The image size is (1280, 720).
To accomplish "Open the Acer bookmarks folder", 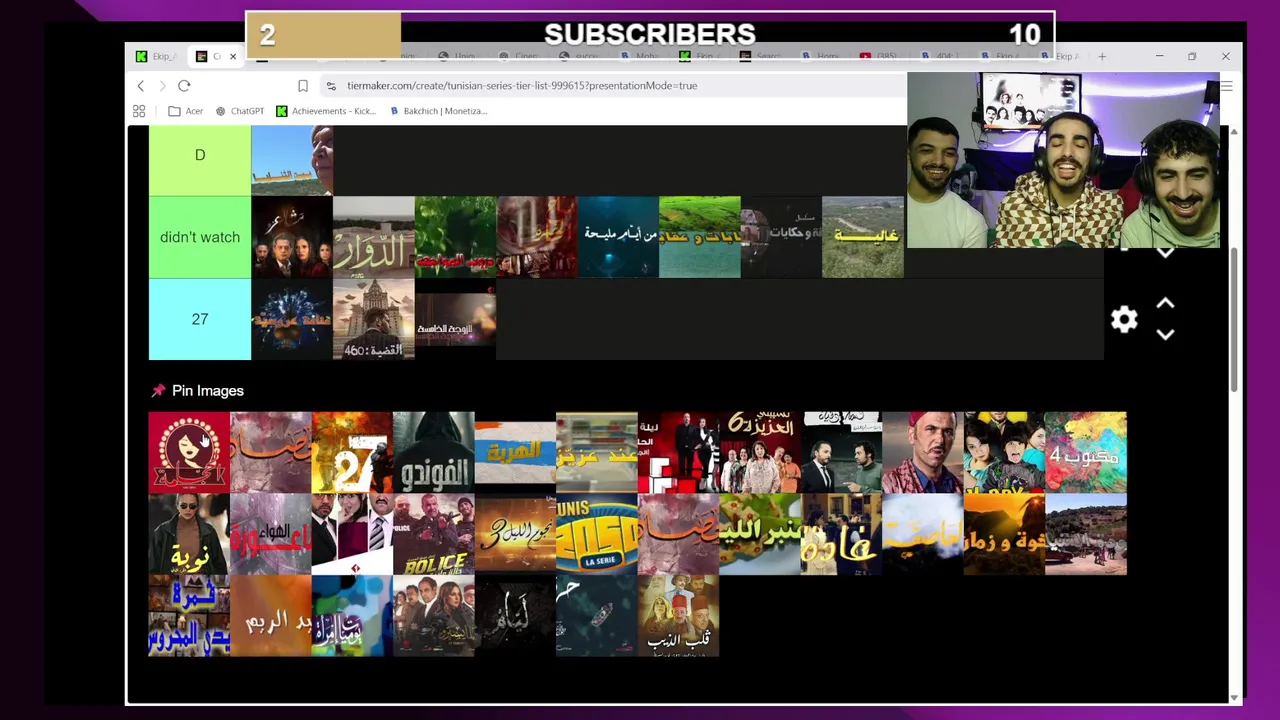I will coord(186,111).
